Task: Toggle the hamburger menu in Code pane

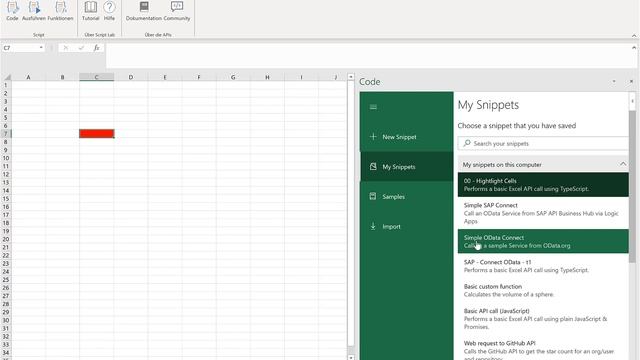Action: coord(373,107)
